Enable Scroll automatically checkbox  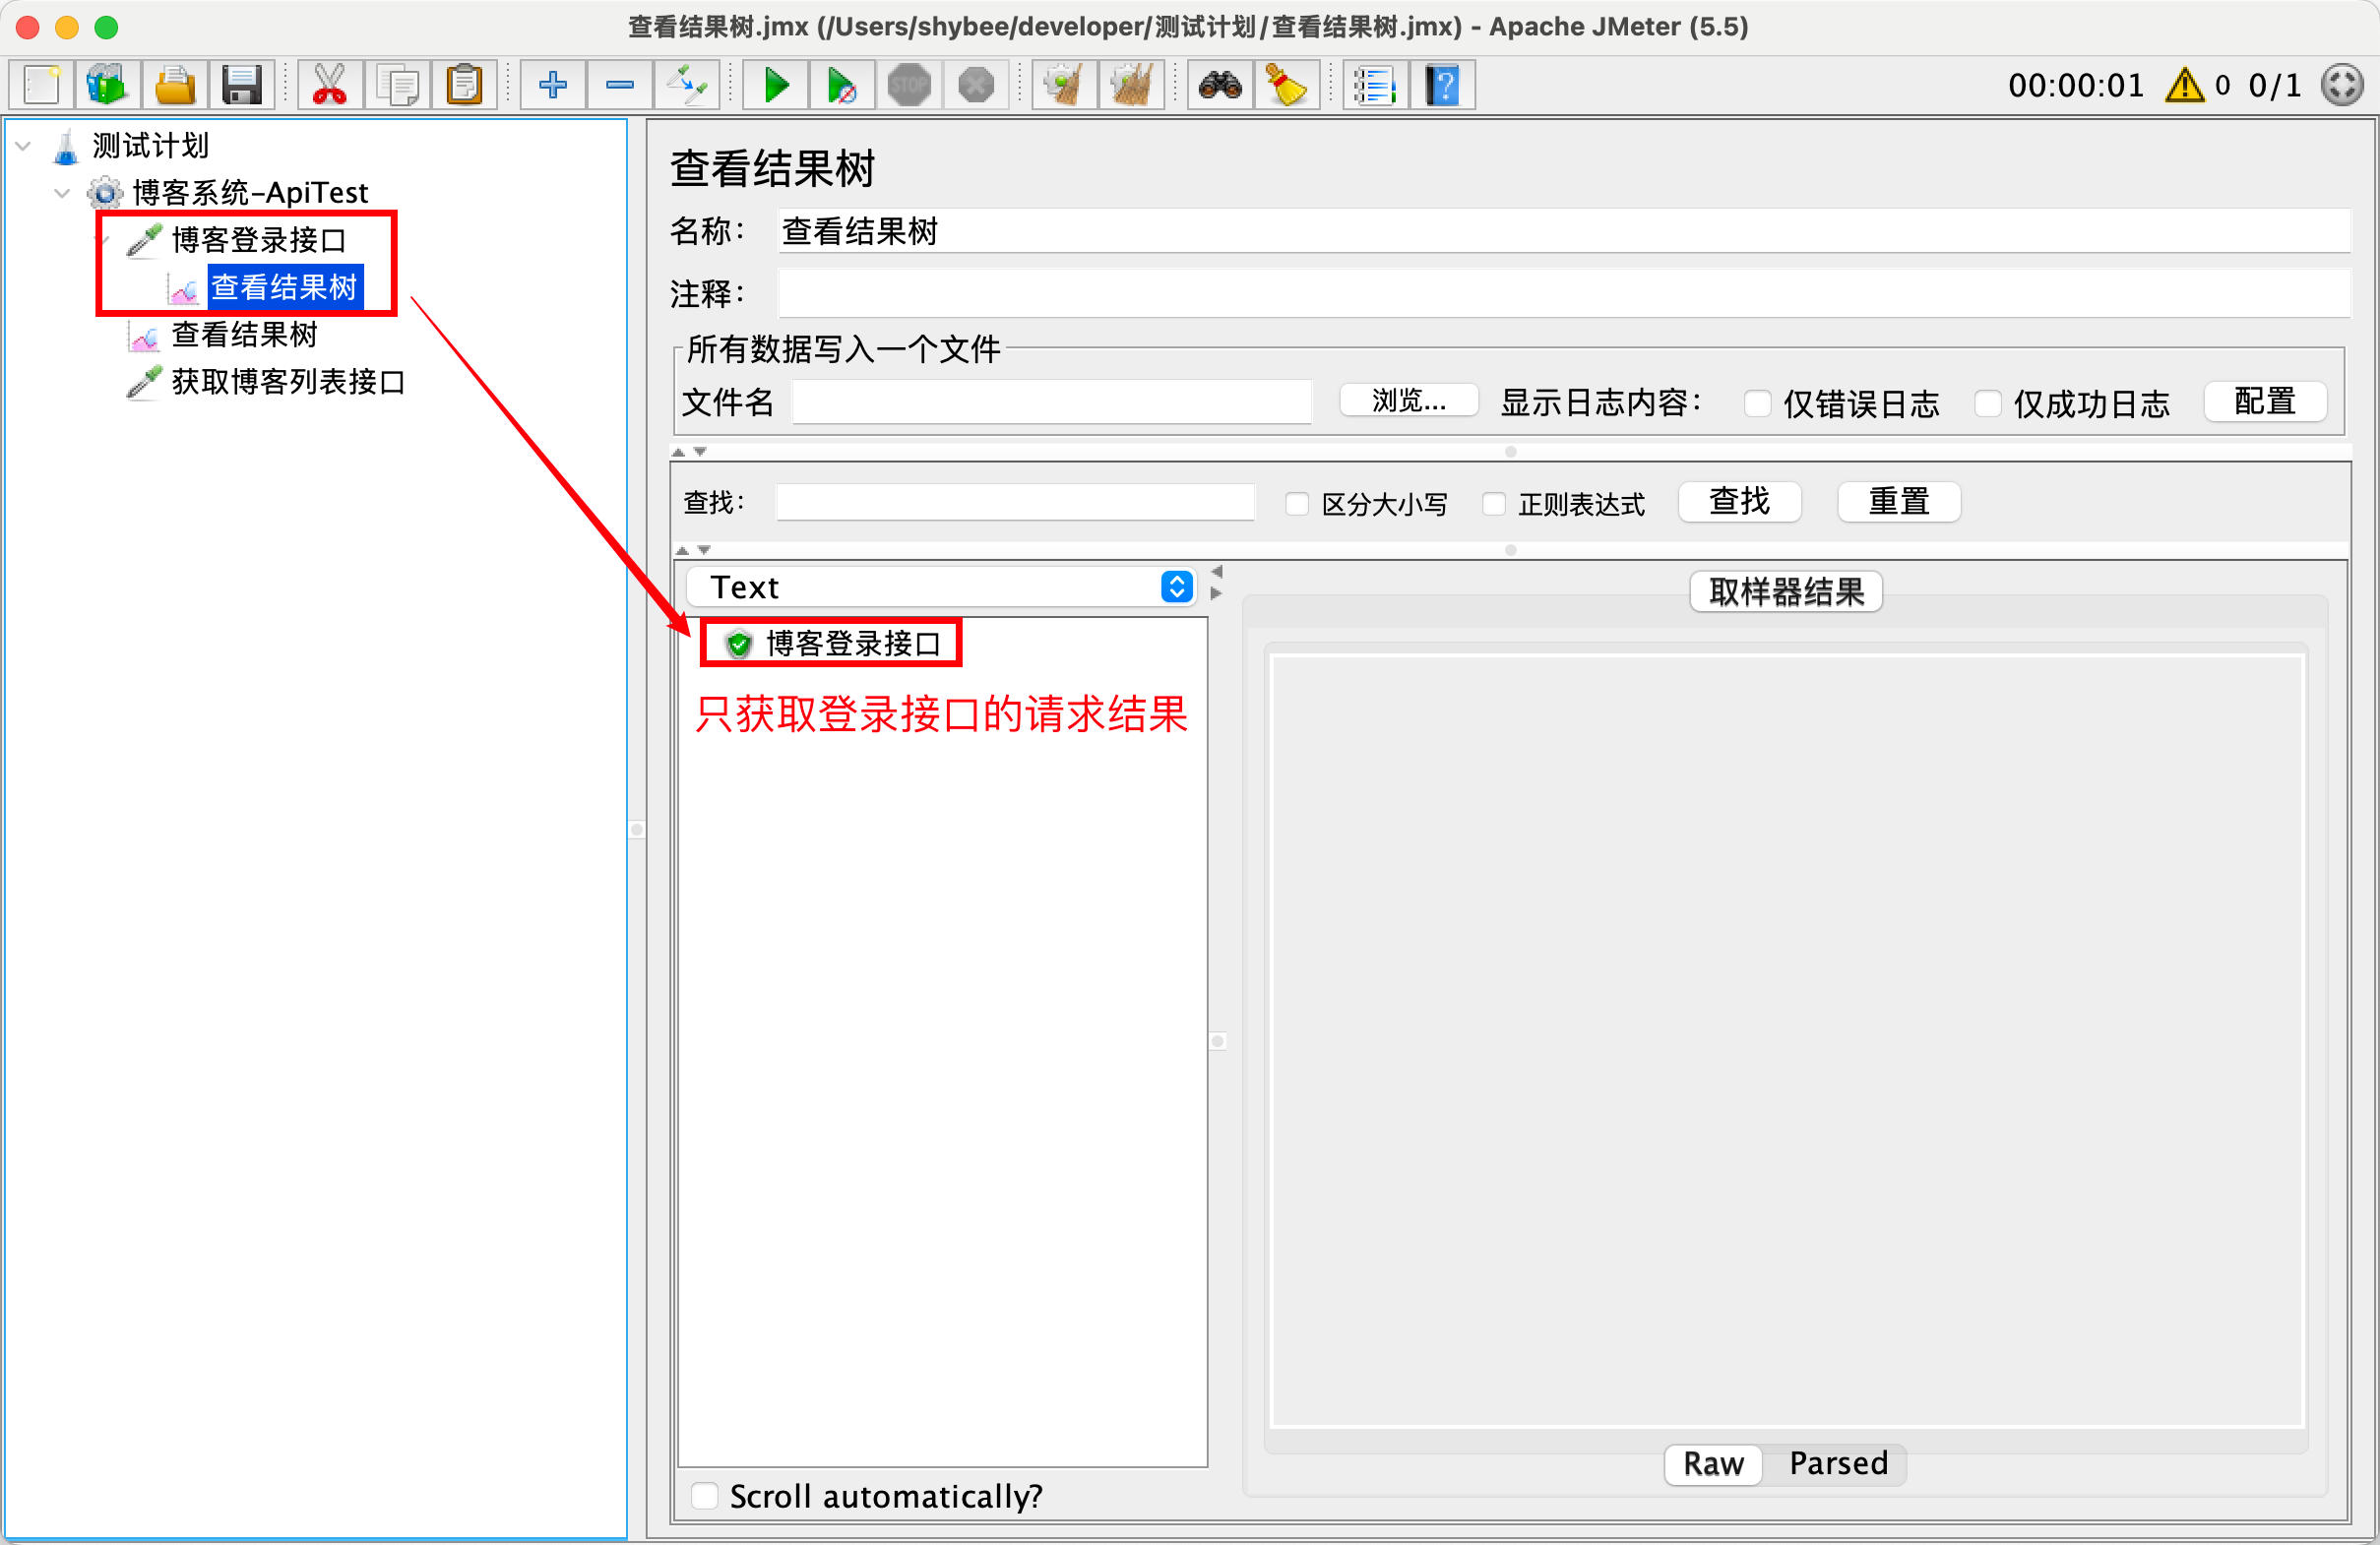tap(705, 1496)
